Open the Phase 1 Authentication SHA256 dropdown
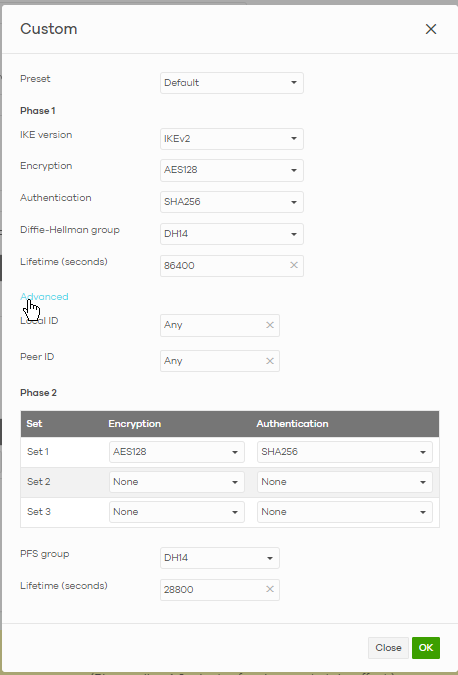Image resolution: width=458 pixels, height=675 pixels. pyautogui.click(x=232, y=202)
